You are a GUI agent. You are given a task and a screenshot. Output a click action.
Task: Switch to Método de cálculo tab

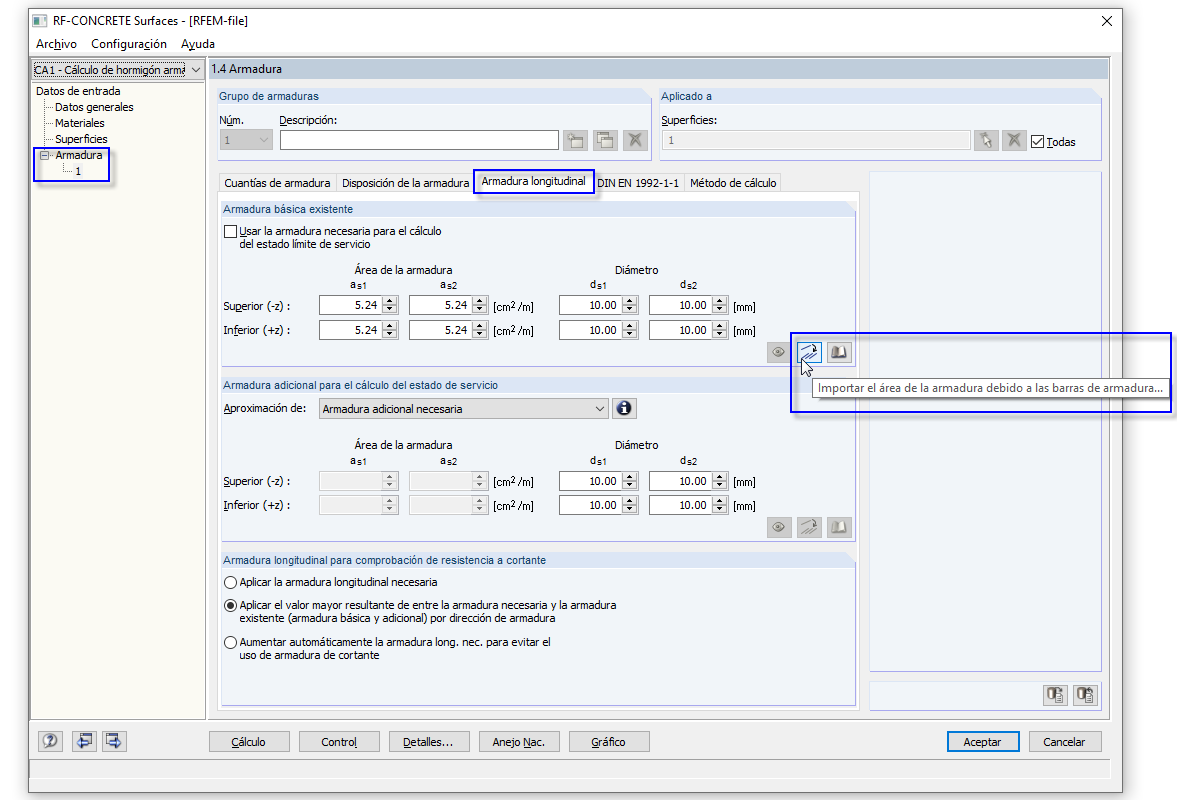[x=733, y=183]
